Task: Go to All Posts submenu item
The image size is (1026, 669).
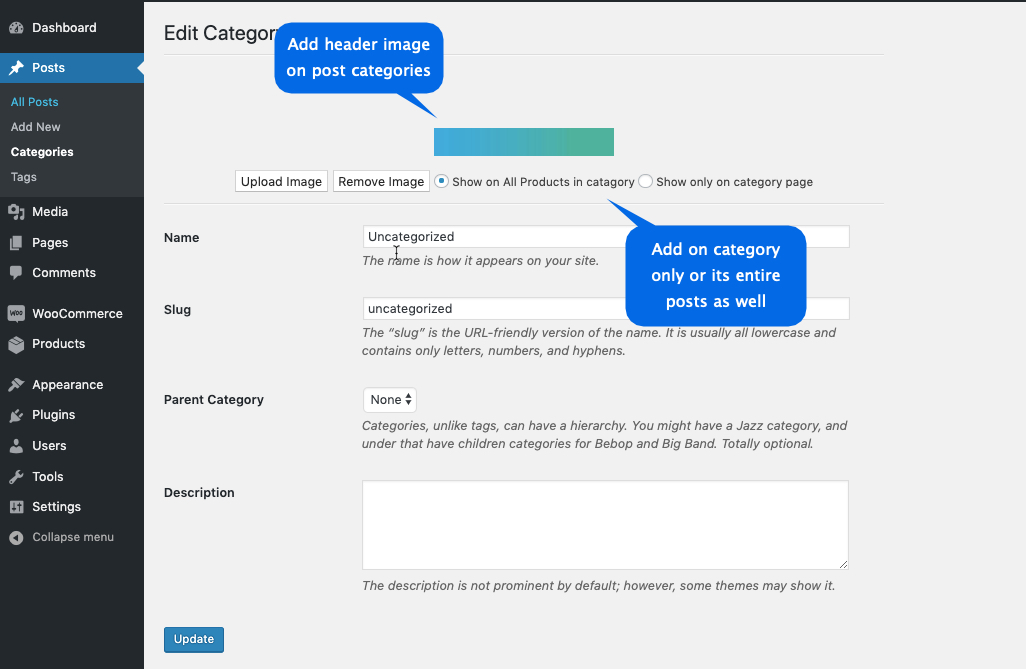Action: point(35,102)
